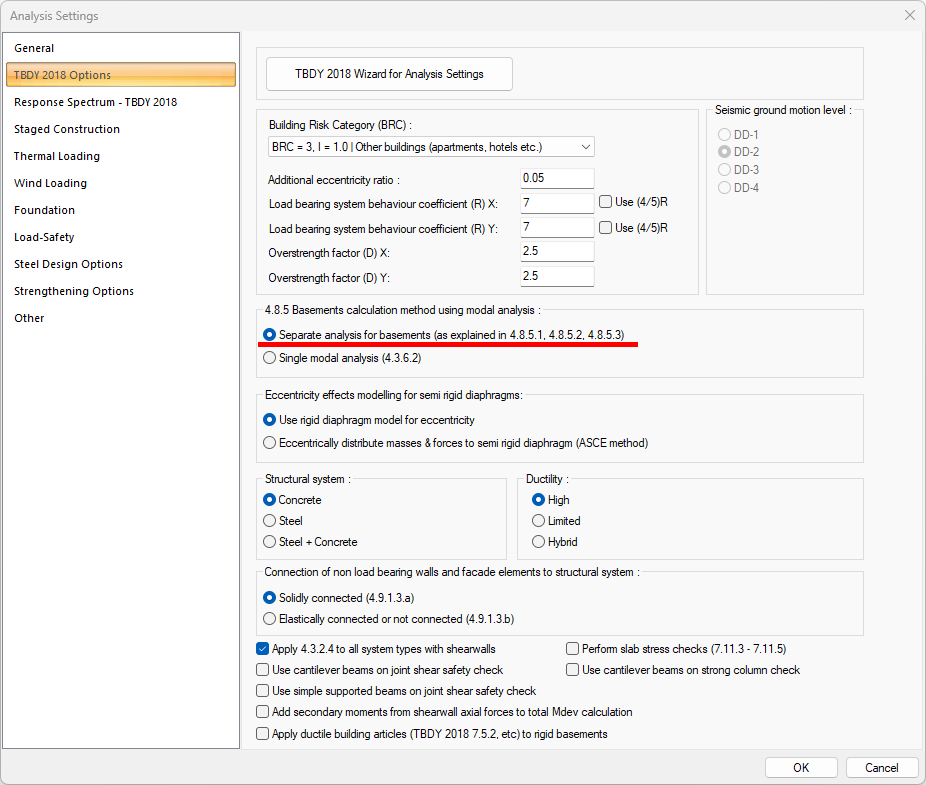Cancel the analysis settings changes
The height and width of the screenshot is (785, 926).
click(x=881, y=768)
